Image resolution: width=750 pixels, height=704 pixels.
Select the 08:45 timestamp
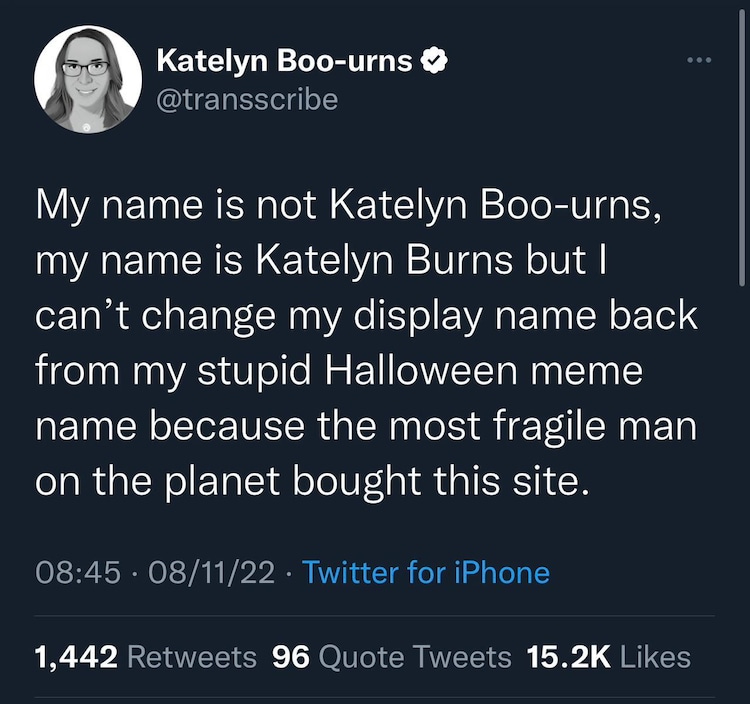[x=77, y=572]
